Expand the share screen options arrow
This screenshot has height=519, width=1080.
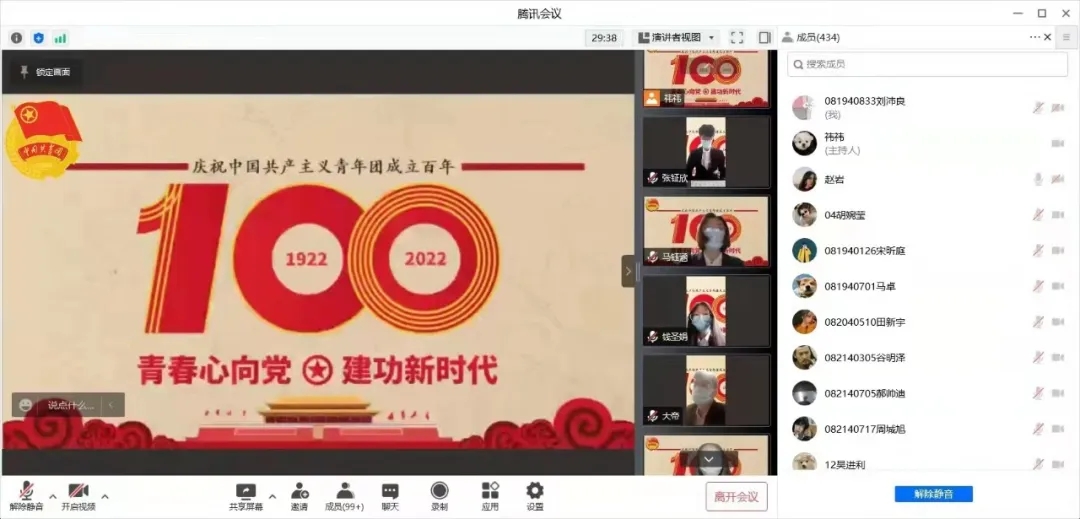click(x=272, y=495)
